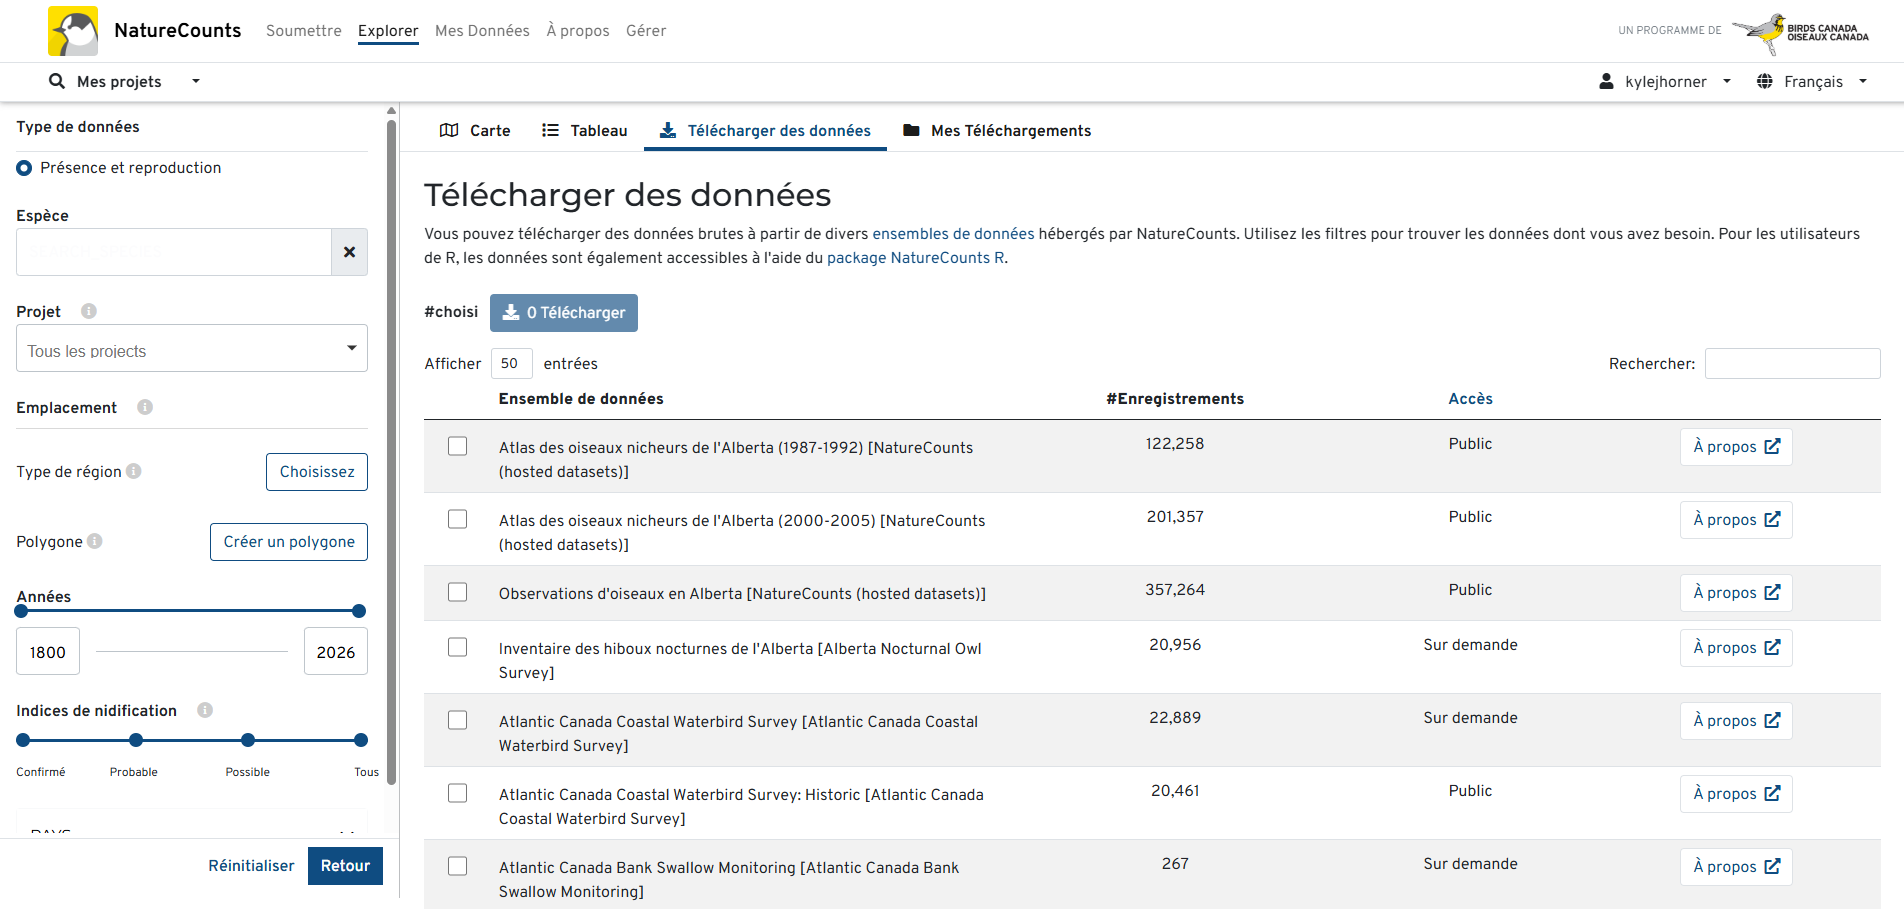
Task: Click the info icon next to Polygone
Action: (x=95, y=541)
